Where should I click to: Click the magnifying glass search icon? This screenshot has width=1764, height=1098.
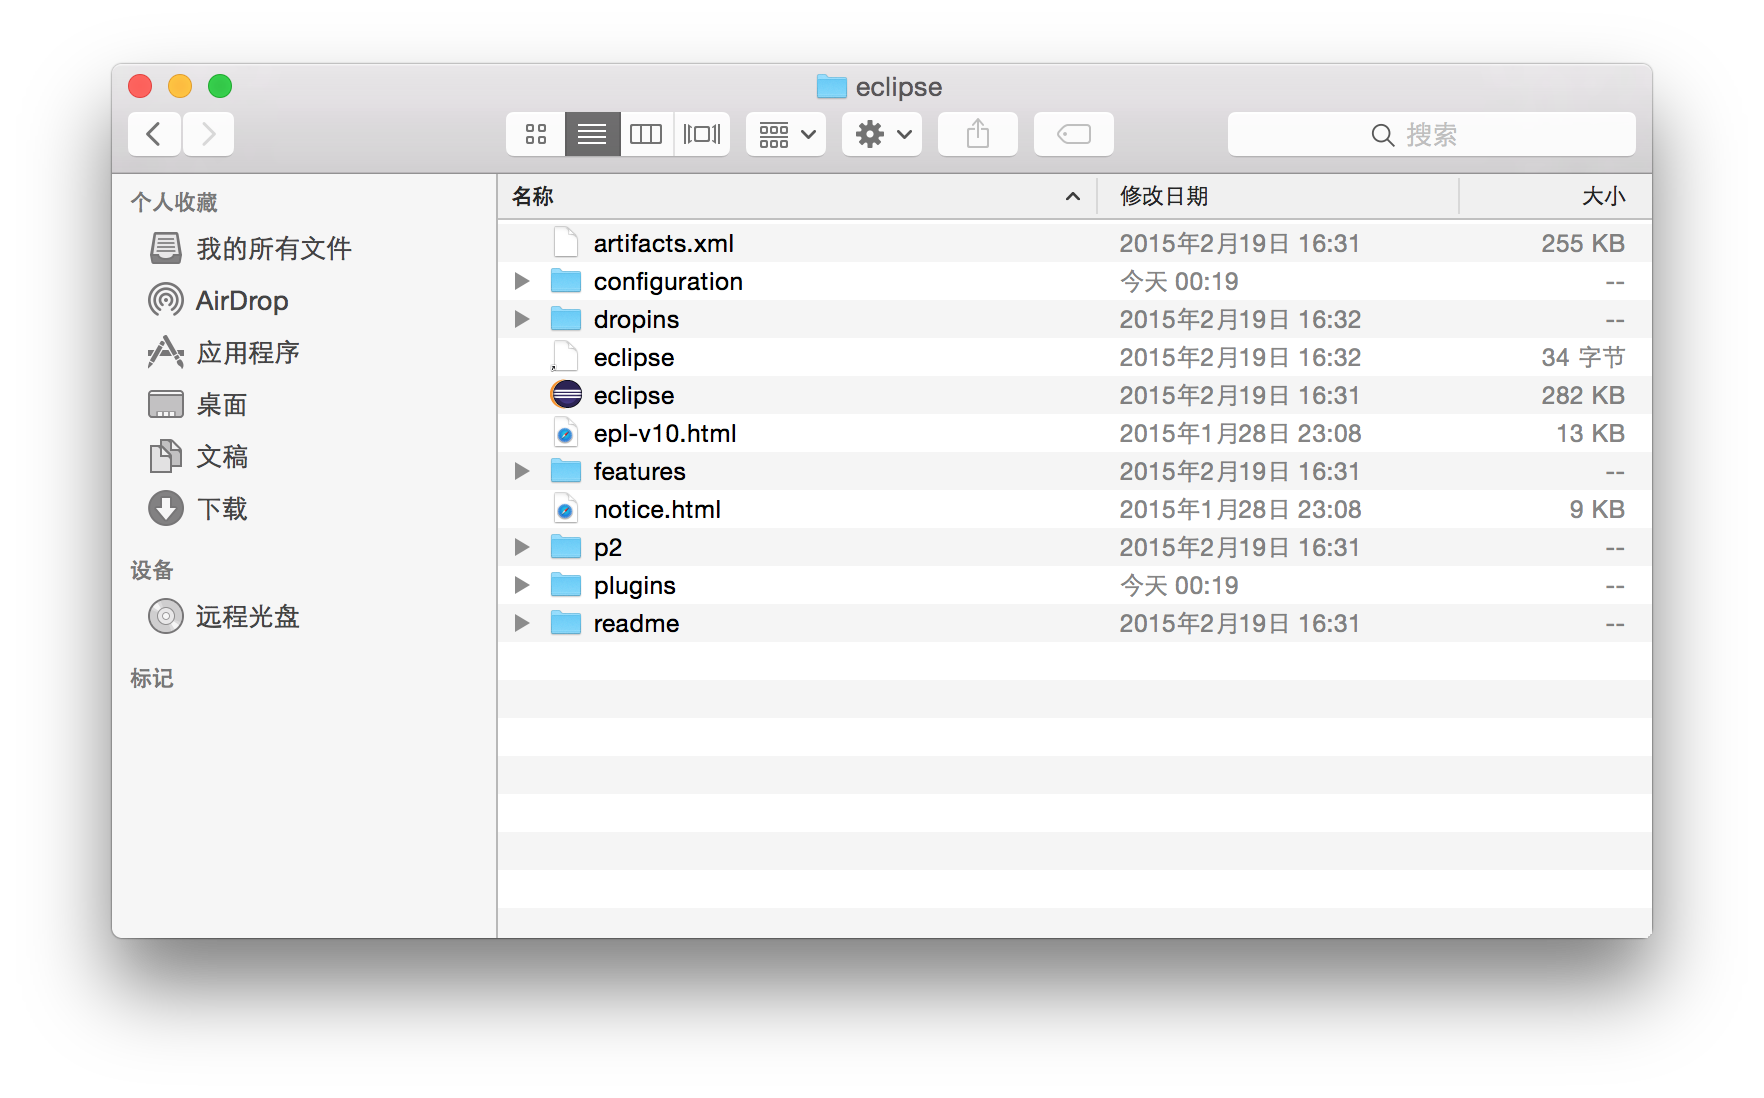[1383, 135]
